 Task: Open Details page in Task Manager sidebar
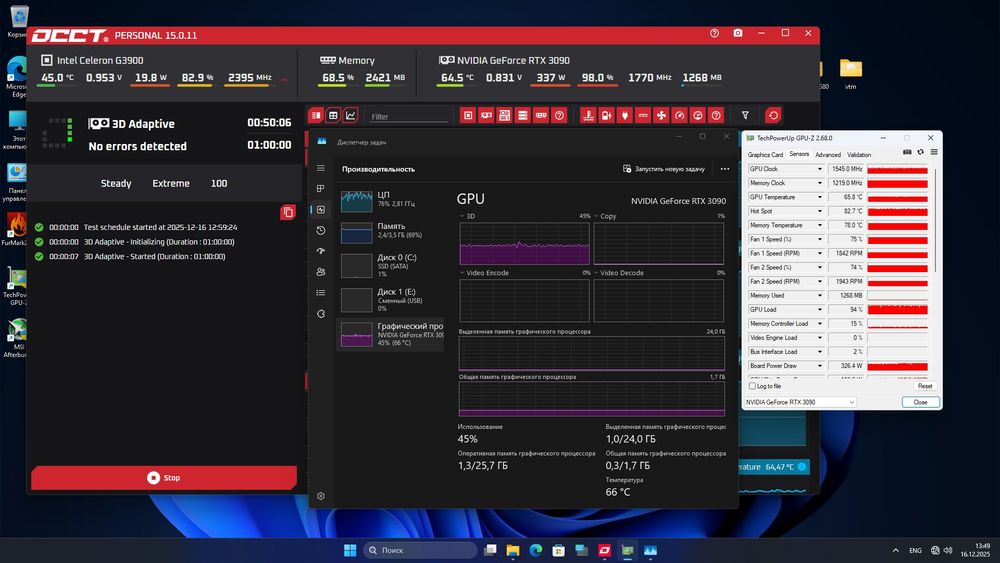coord(321,293)
